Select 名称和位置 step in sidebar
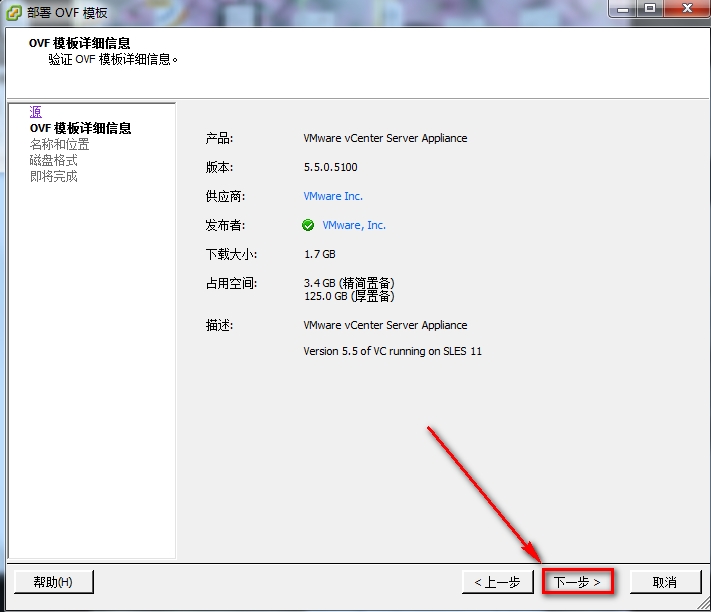 59,144
